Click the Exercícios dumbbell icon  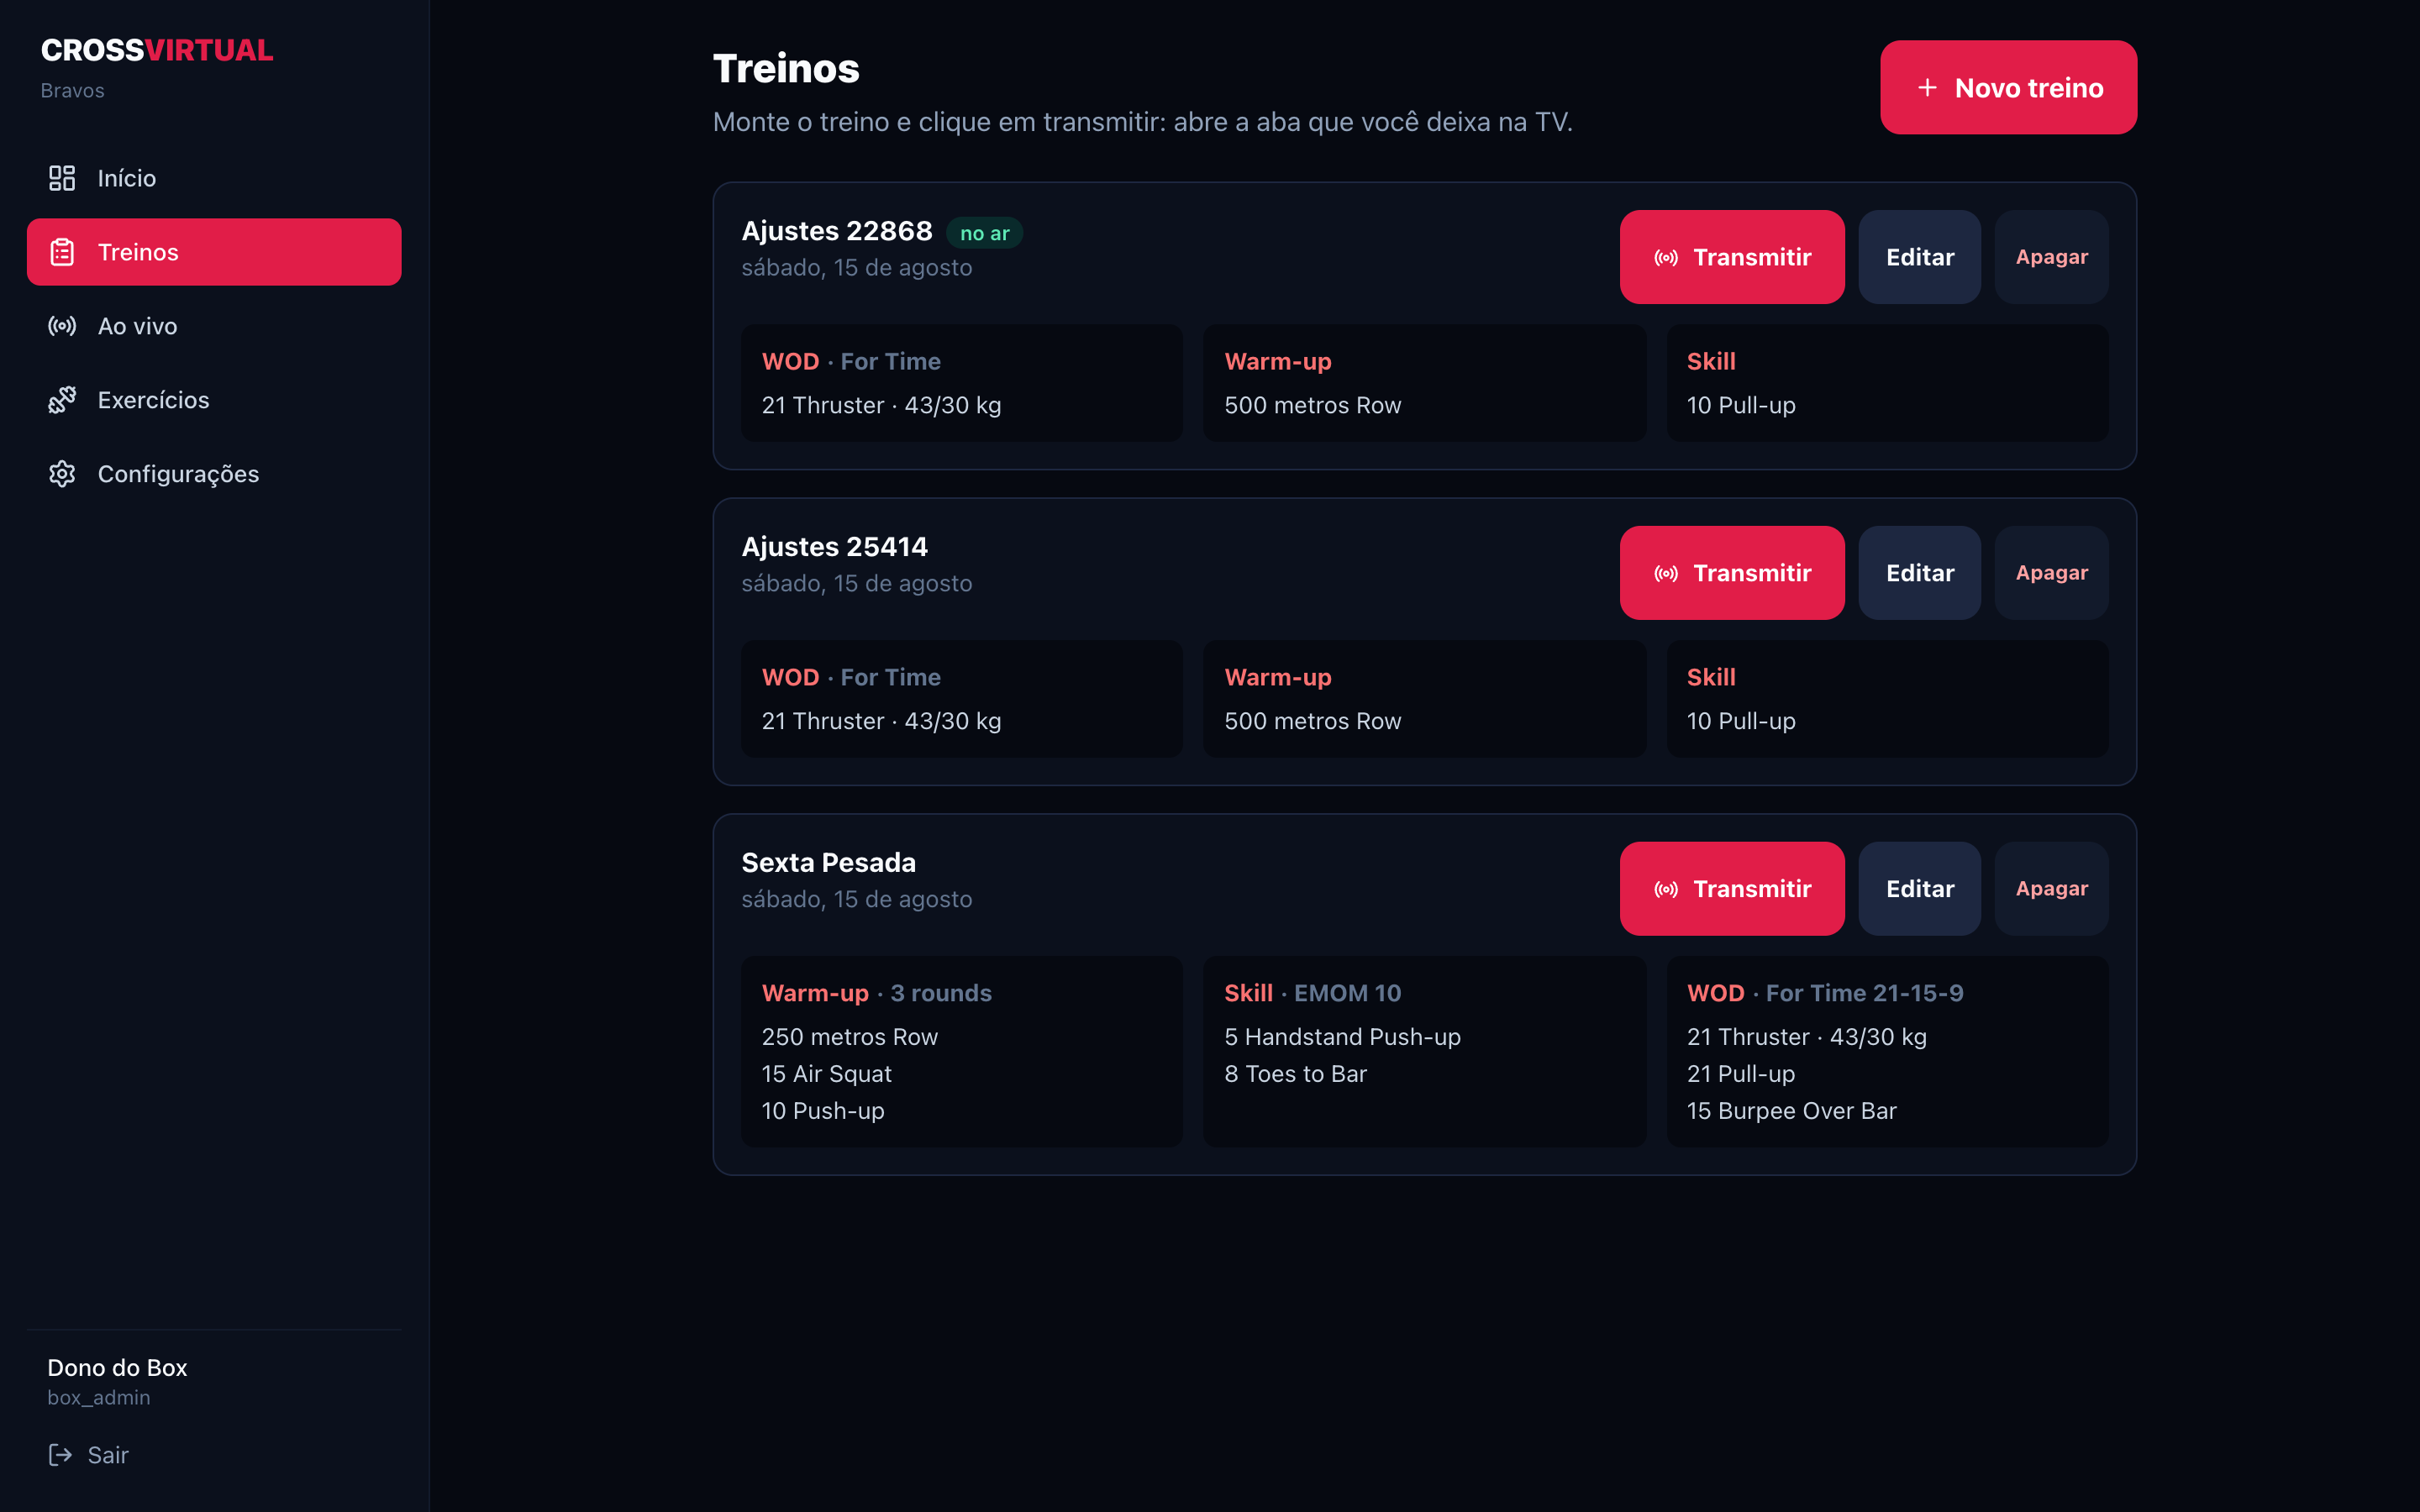coord(62,400)
